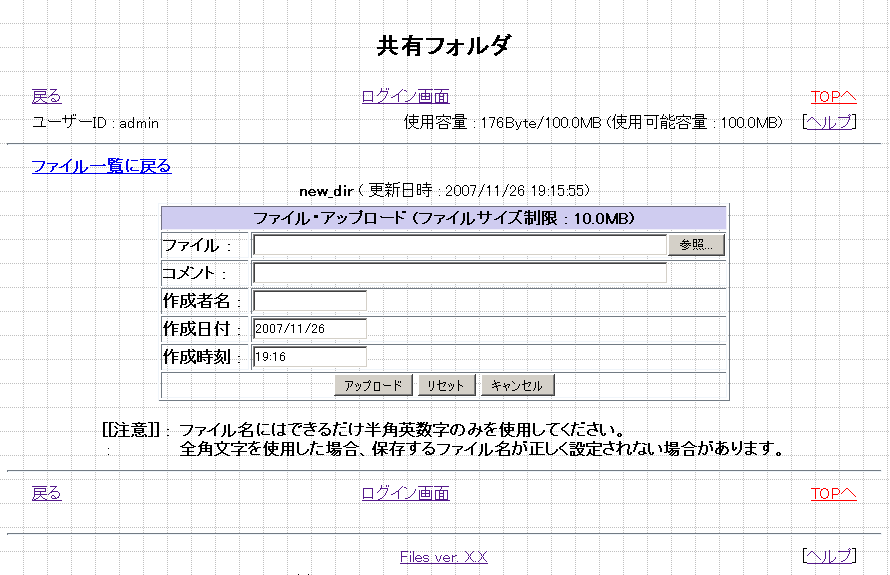Click the 作成時刻 field showing 19:16
This screenshot has width=890, height=575.
[x=310, y=357]
